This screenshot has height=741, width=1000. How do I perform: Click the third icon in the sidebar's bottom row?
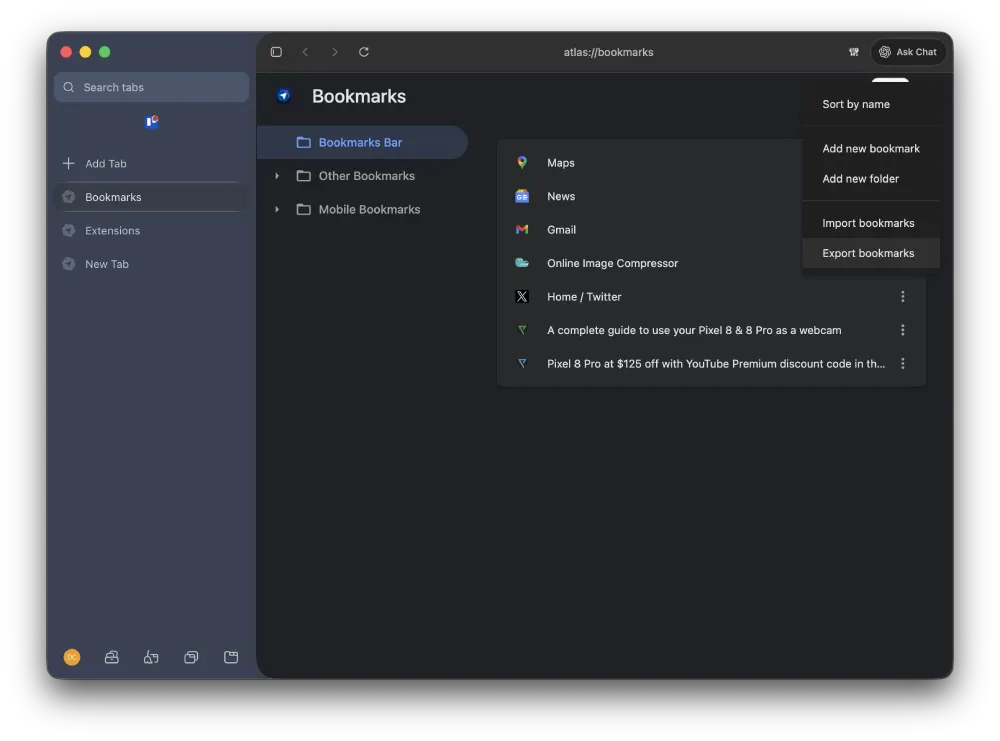pos(151,657)
